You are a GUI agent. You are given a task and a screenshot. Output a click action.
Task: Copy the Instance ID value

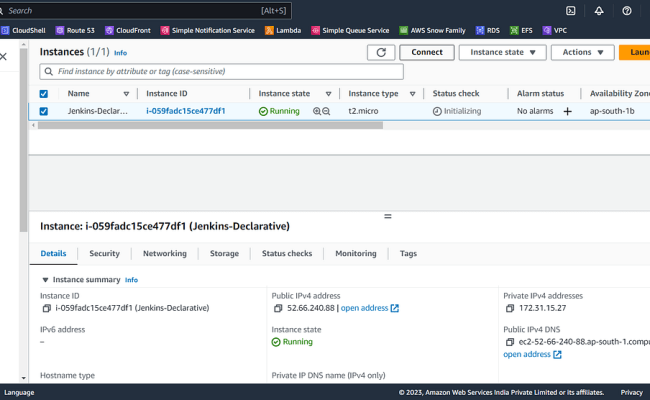46,308
